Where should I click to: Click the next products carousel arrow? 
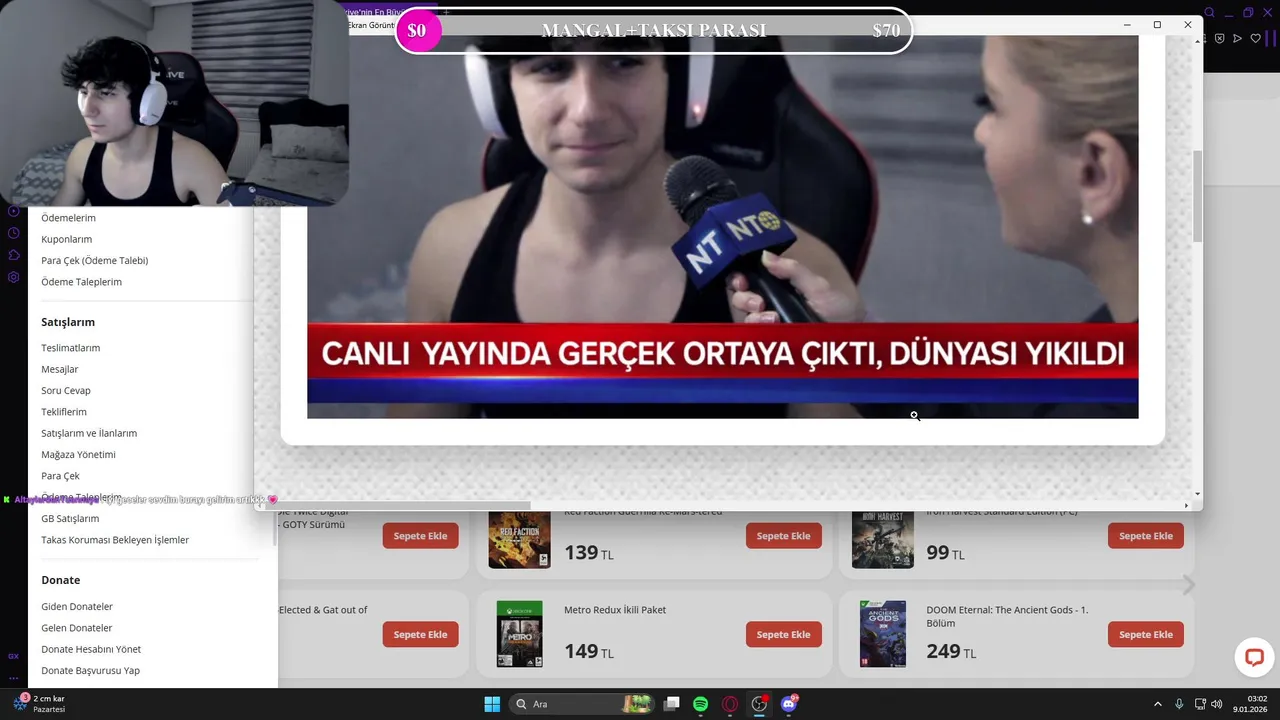[x=1189, y=585]
